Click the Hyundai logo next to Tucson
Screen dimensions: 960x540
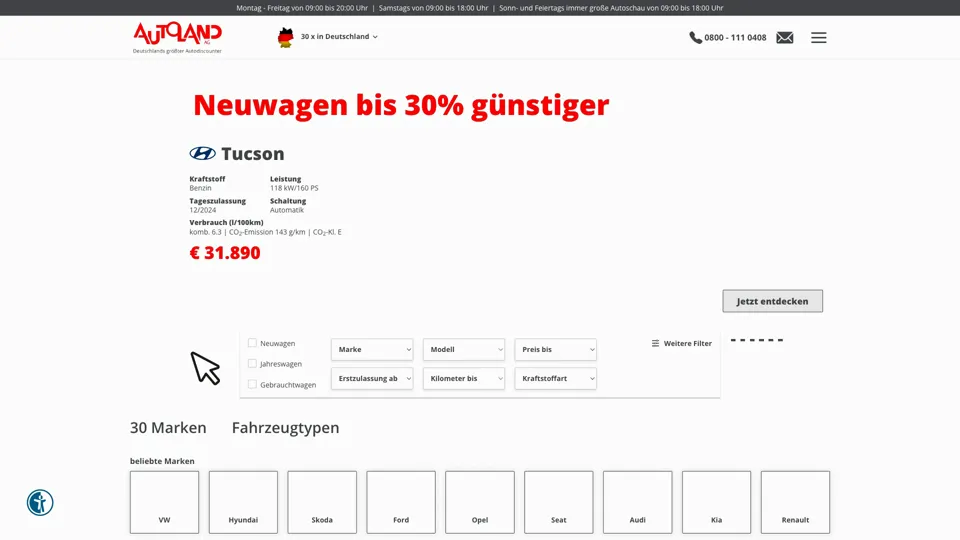click(x=203, y=153)
